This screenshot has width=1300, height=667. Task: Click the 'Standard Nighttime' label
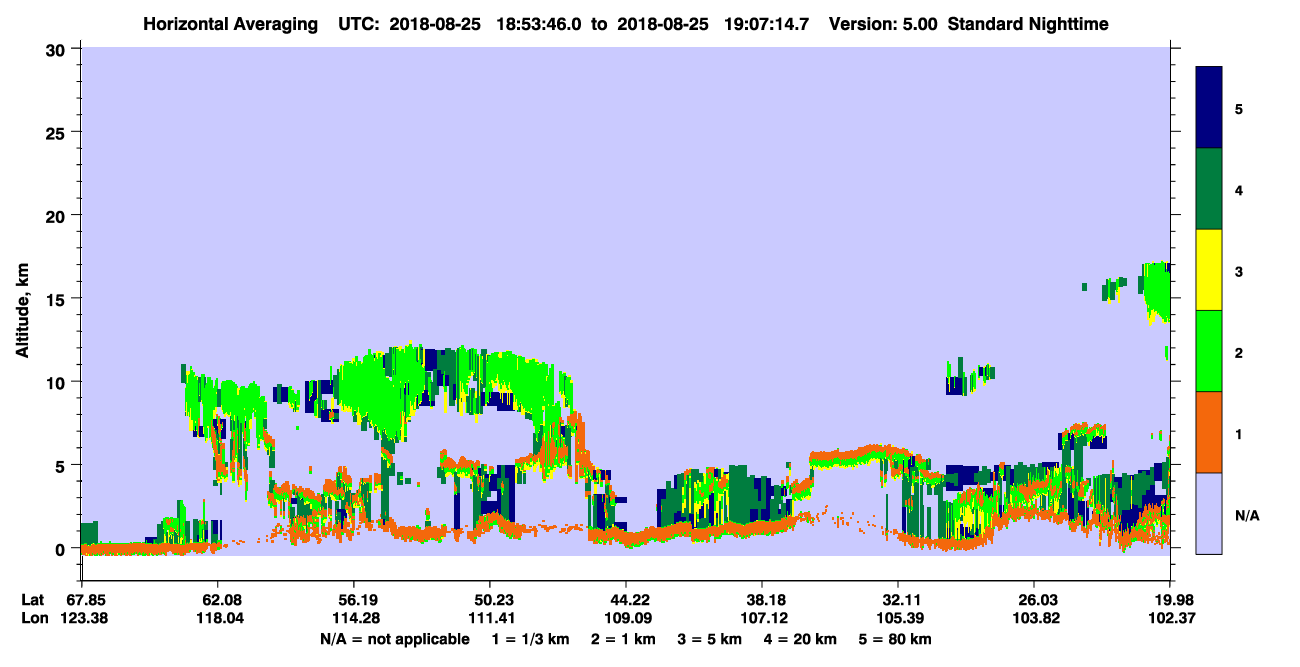pyautogui.click(x=1028, y=23)
